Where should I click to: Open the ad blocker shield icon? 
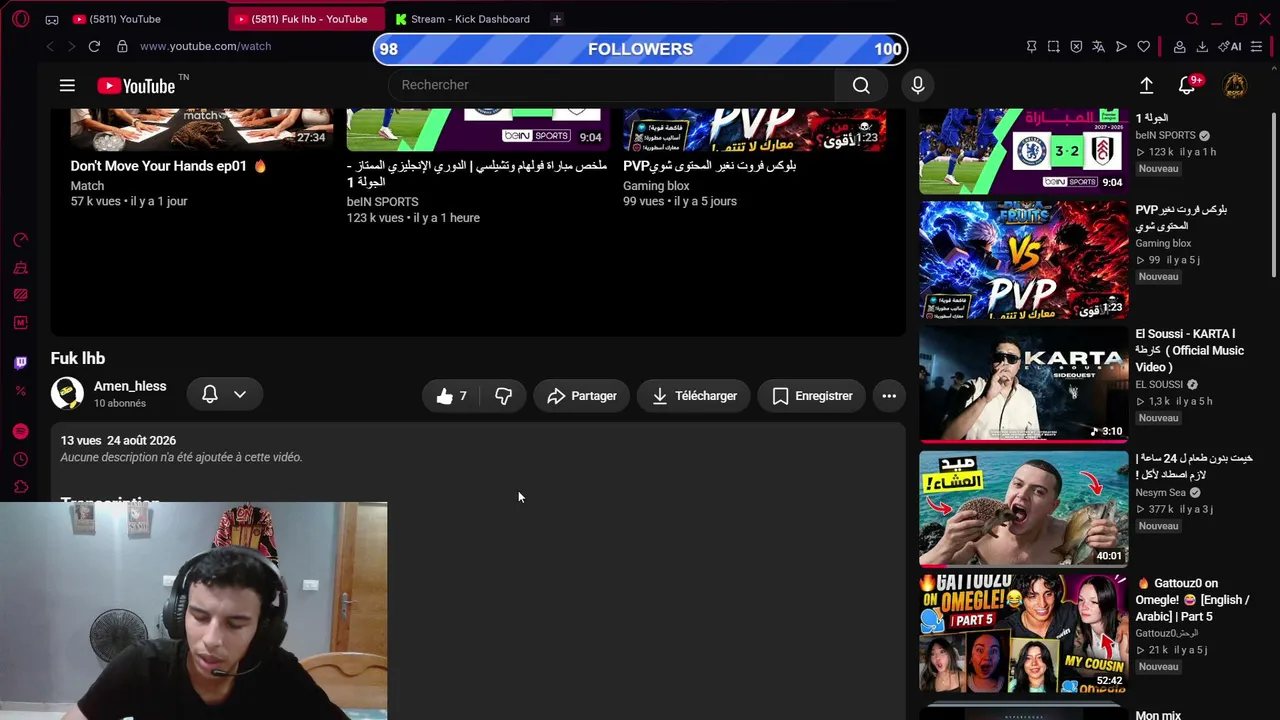coord(1076,46)
